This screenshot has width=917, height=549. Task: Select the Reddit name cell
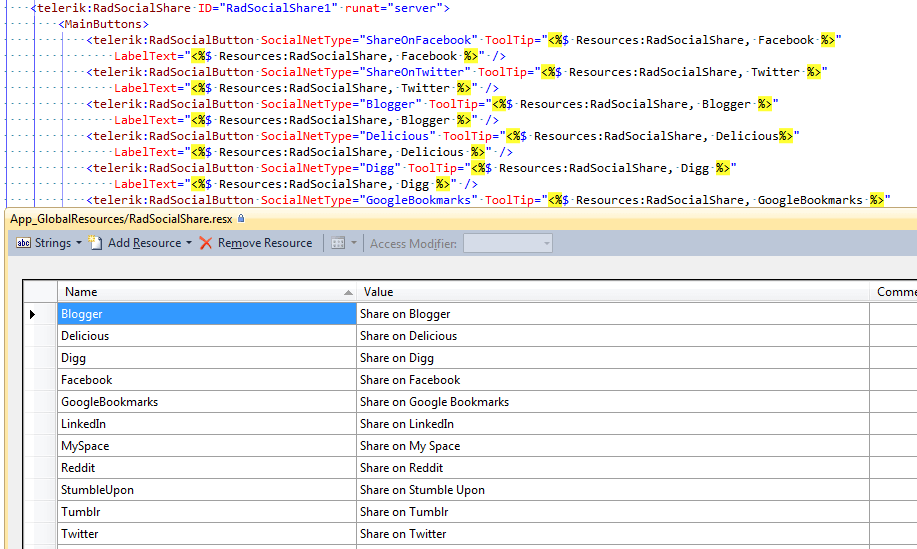206,468
